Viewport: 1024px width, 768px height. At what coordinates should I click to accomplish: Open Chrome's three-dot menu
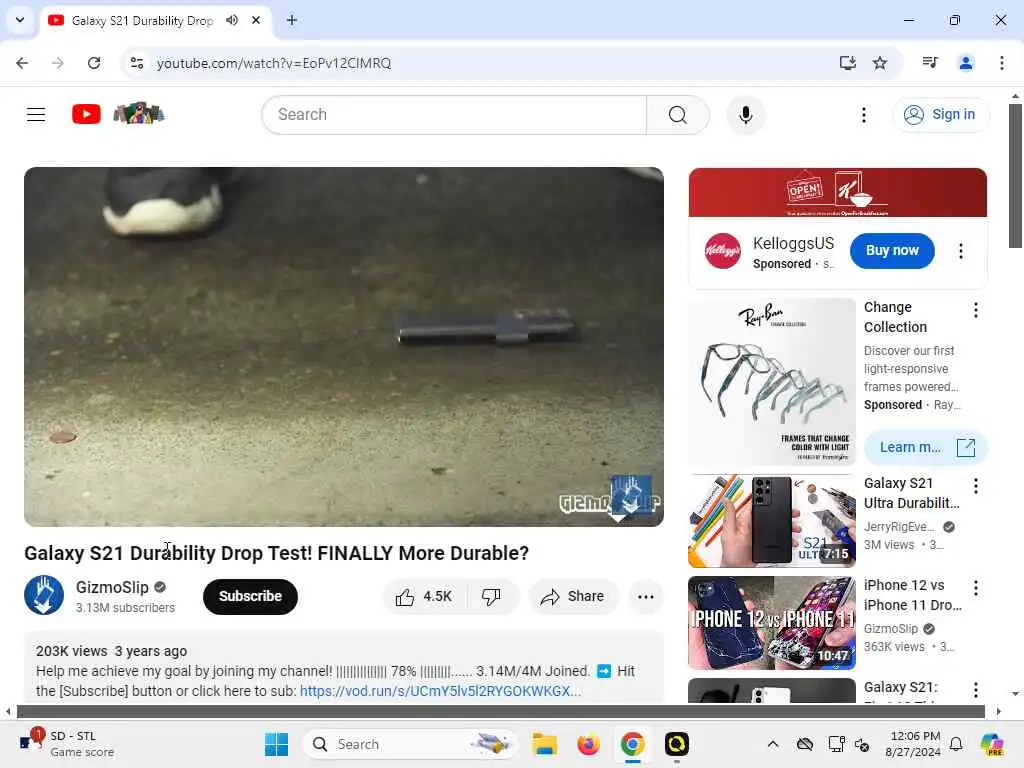tap(1001, 63)
